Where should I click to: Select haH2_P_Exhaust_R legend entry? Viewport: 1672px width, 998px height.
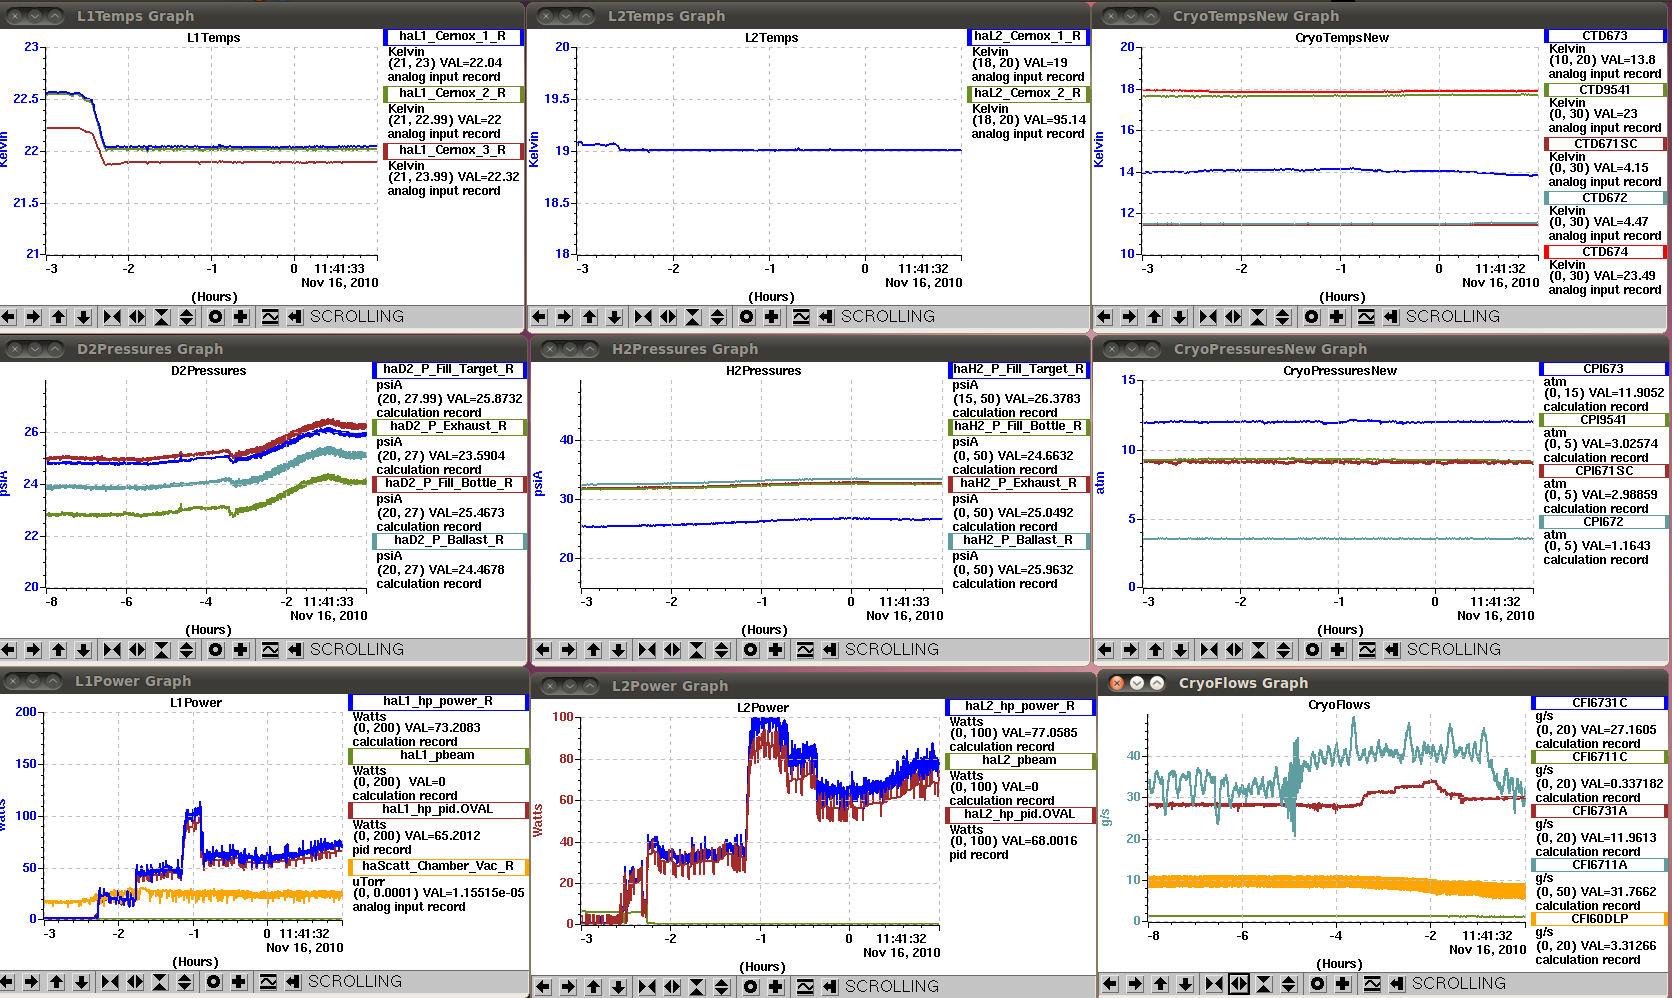tap(1019, 483)
